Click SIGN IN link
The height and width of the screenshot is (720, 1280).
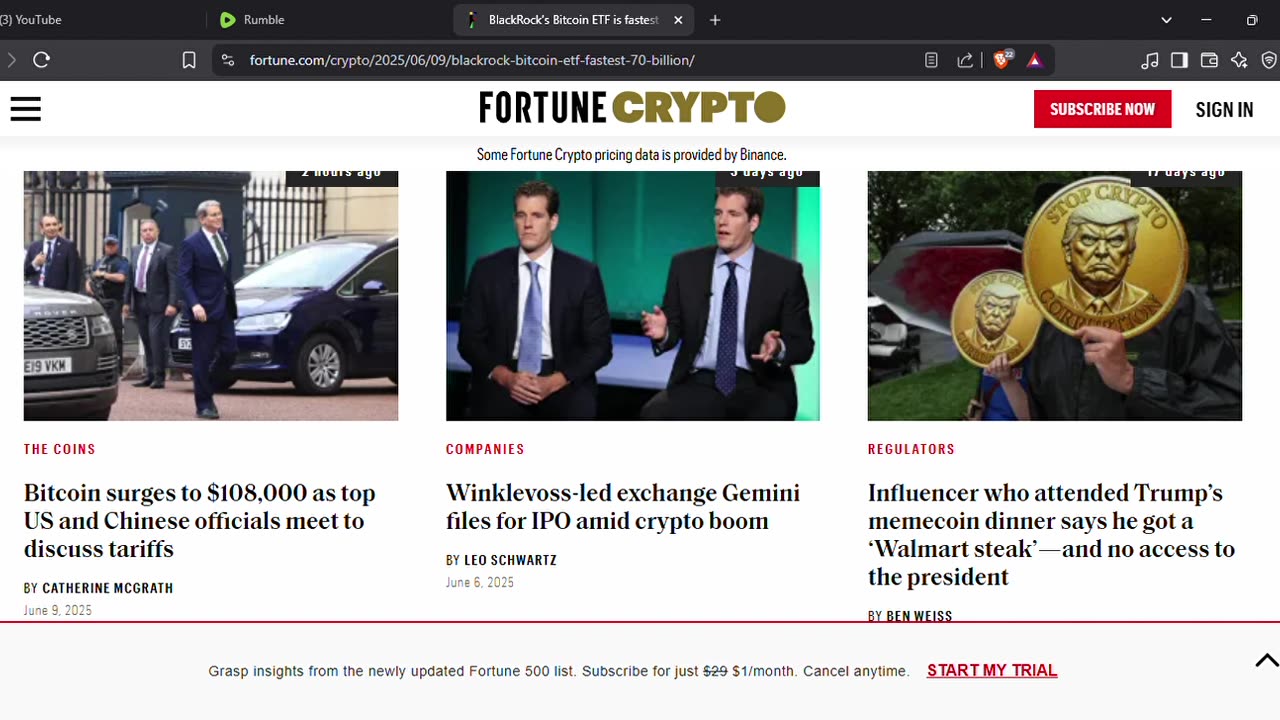click(x=1224, y=110)
